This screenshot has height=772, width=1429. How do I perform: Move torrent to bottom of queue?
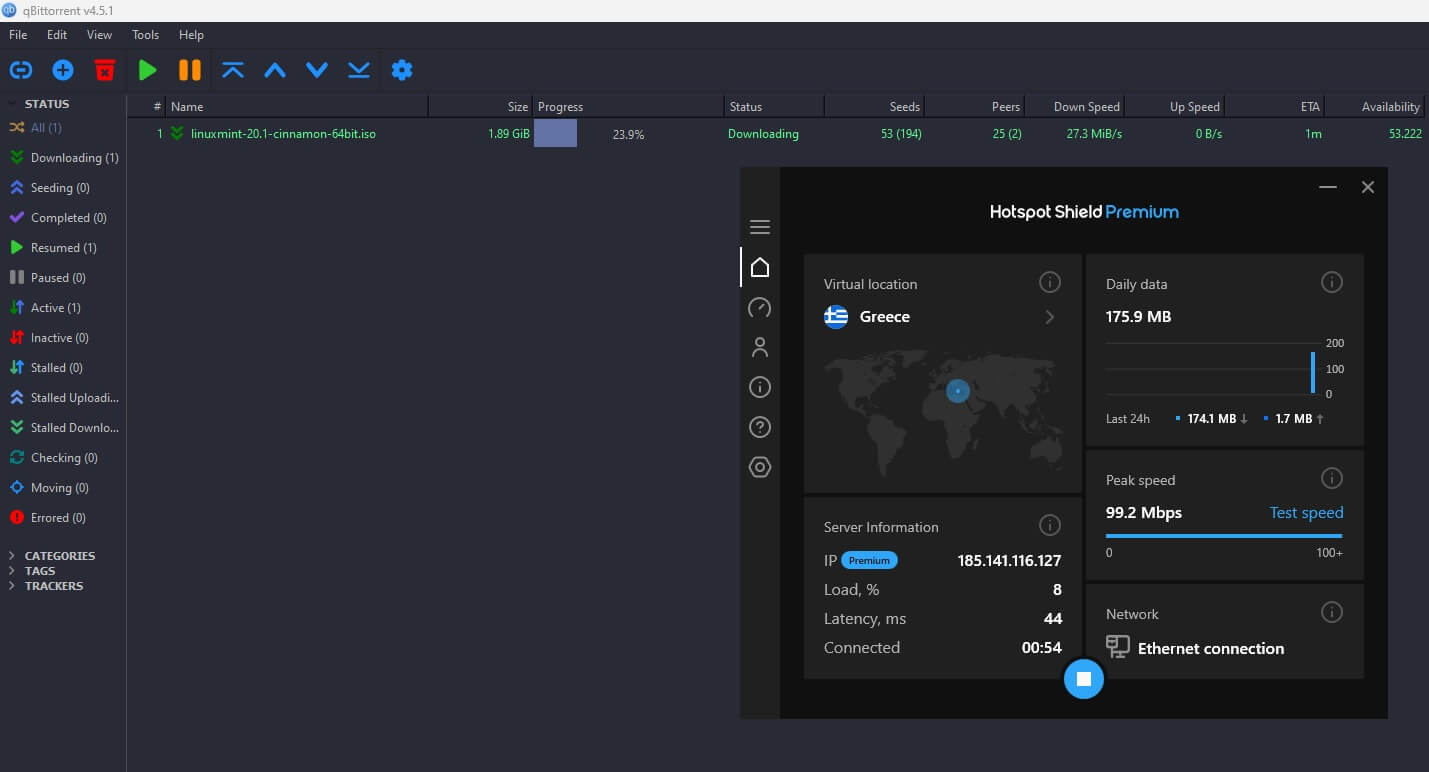coord(359,70)
